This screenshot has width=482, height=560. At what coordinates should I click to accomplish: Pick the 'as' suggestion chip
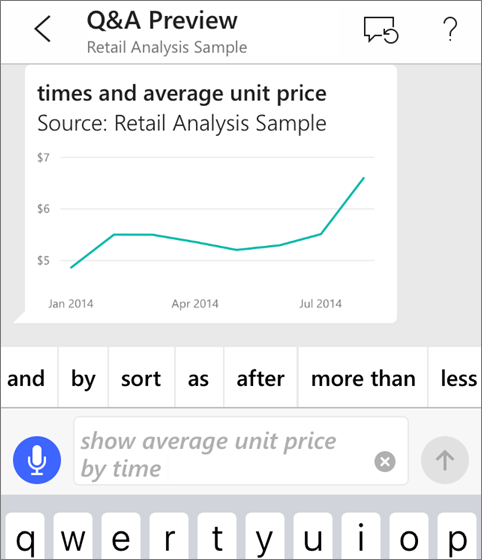click(199, 378)
